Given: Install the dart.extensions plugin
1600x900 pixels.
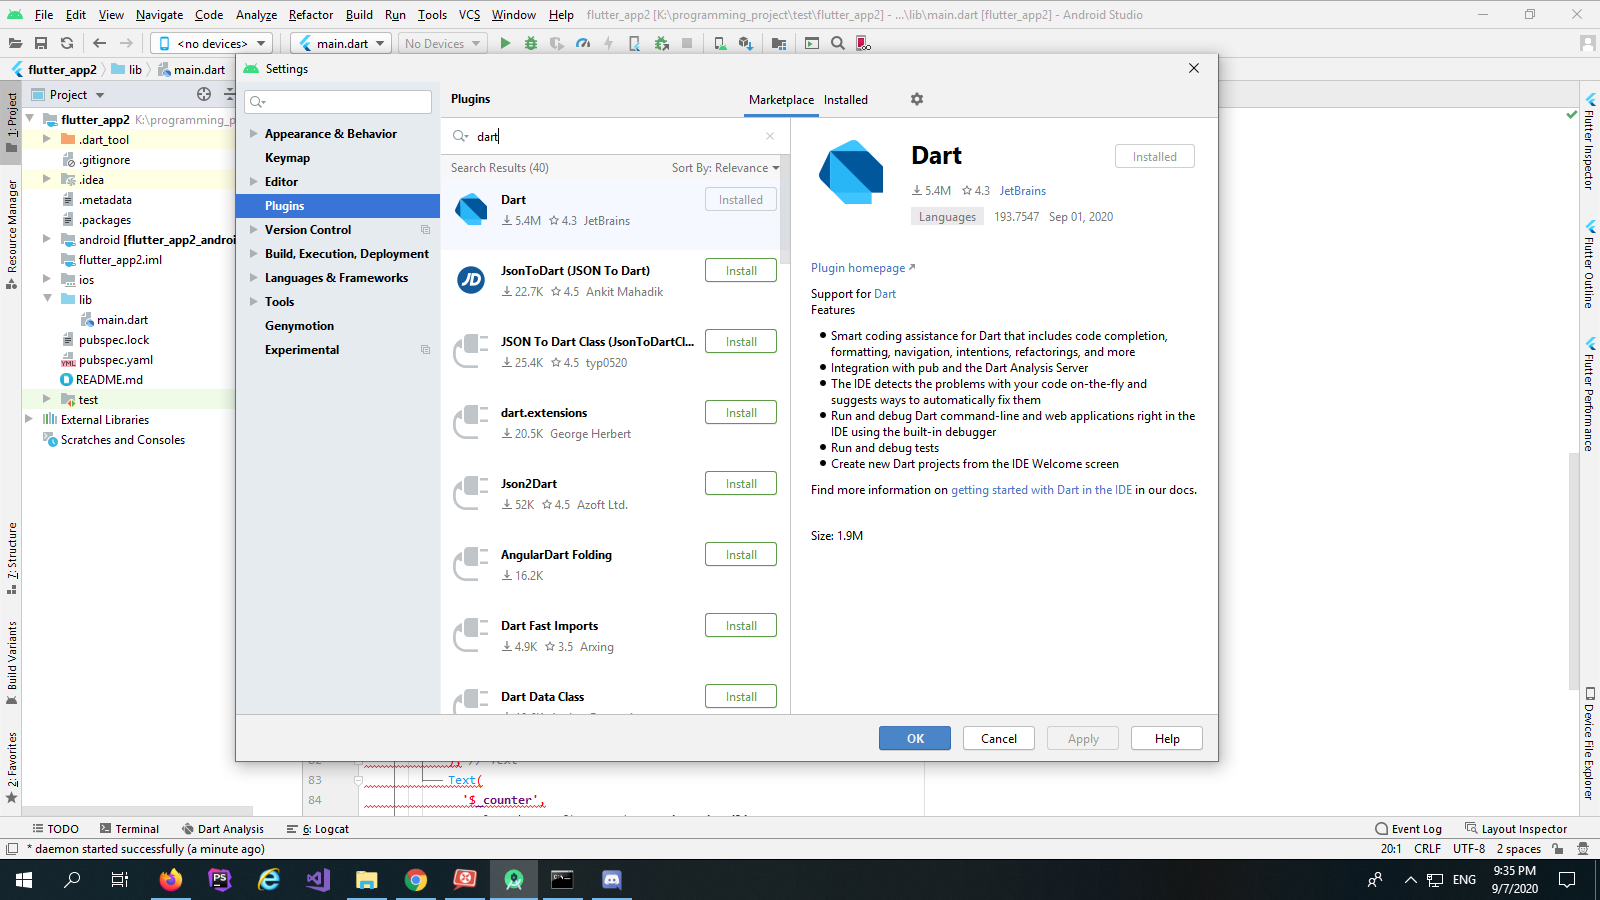Looking at the screenshot, I should [741, 413].
